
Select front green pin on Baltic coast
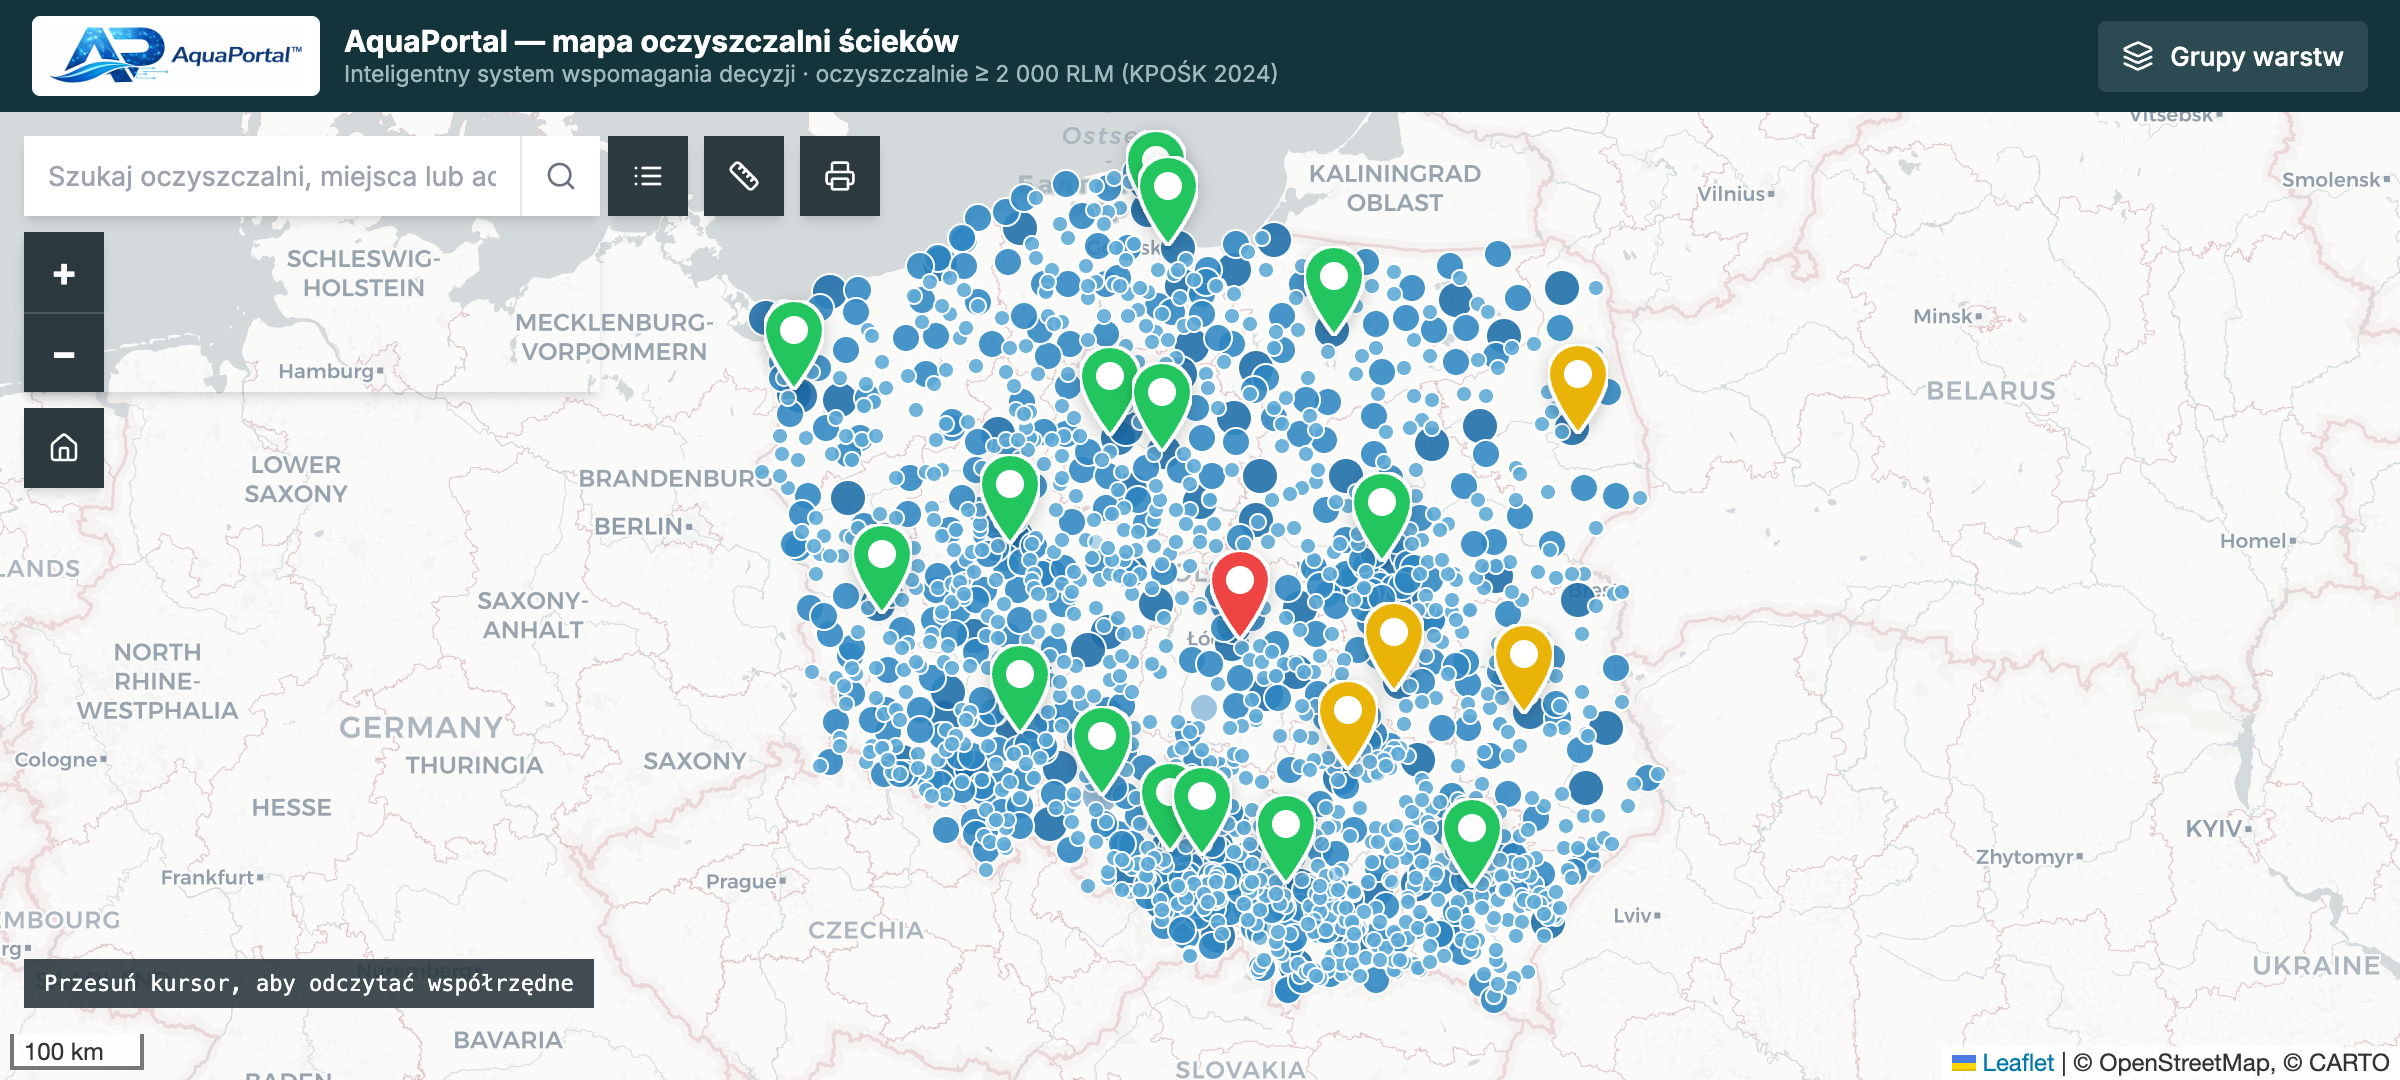click(1168, 200)
